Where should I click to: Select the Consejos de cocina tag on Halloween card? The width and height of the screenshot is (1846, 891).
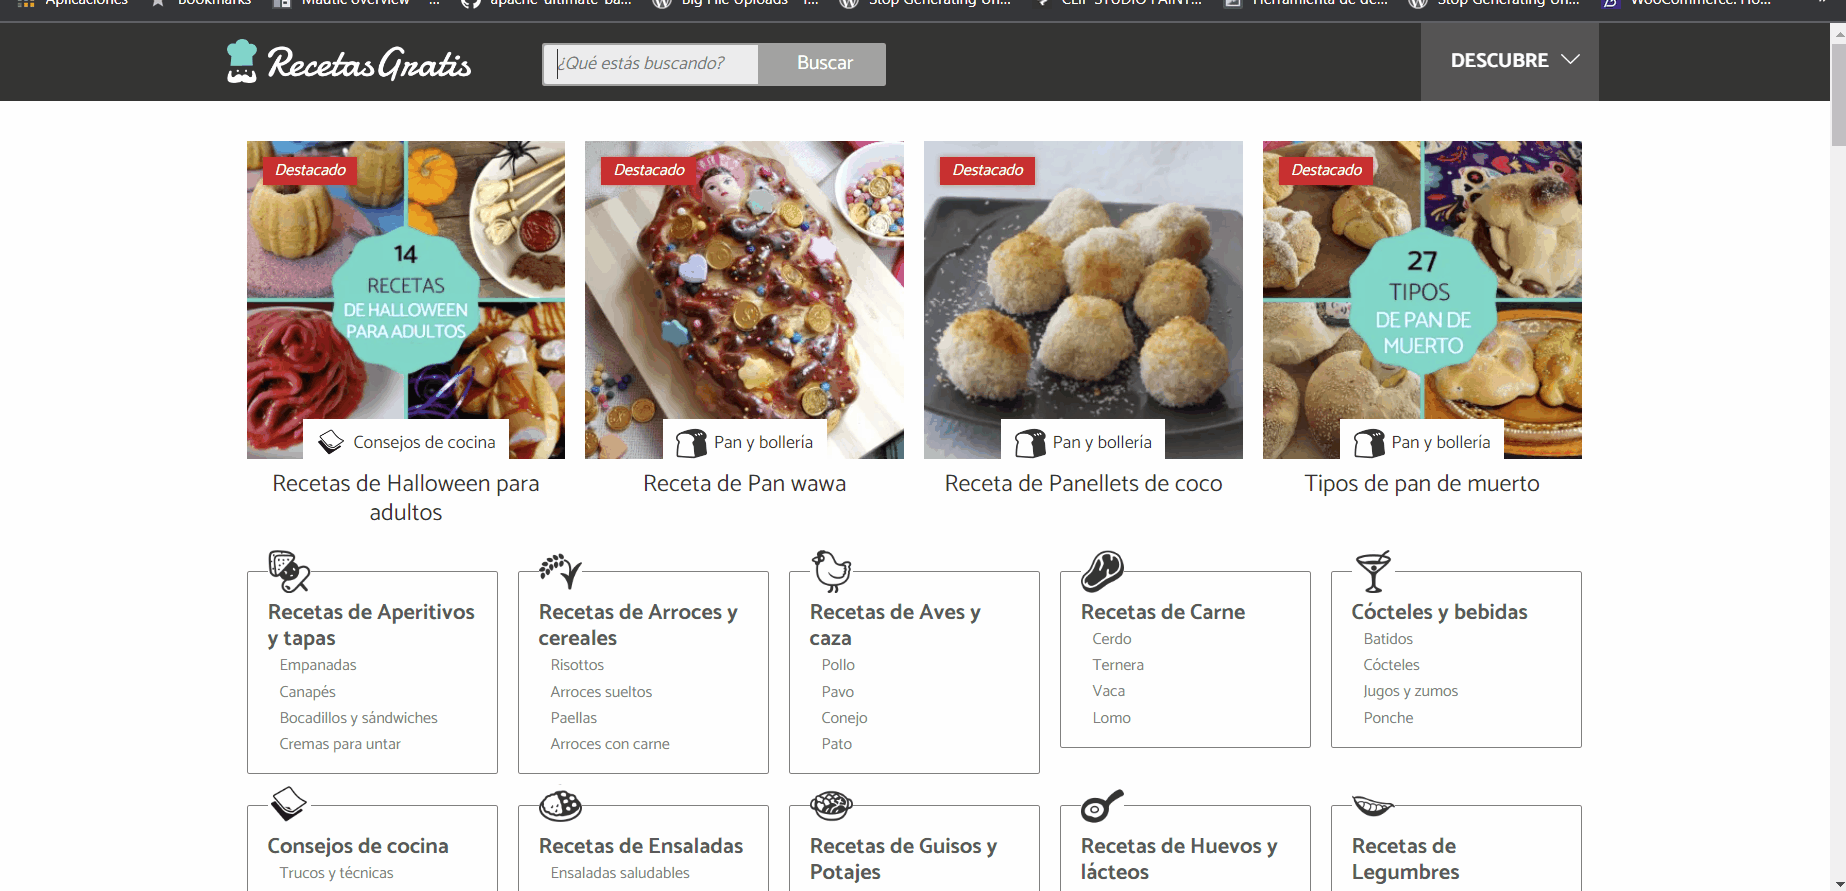[406, 442]
